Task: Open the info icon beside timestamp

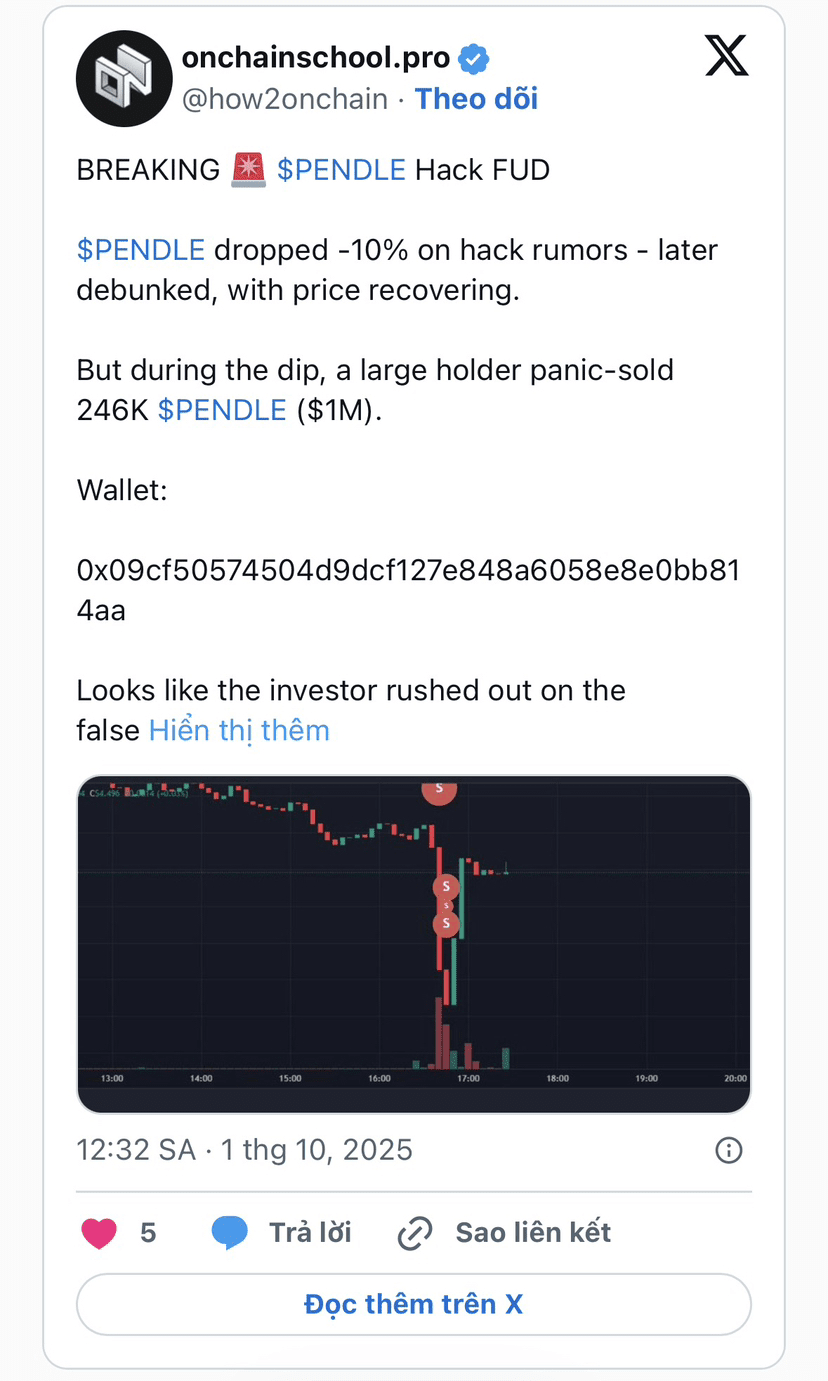Action: tap(729, 1150)
